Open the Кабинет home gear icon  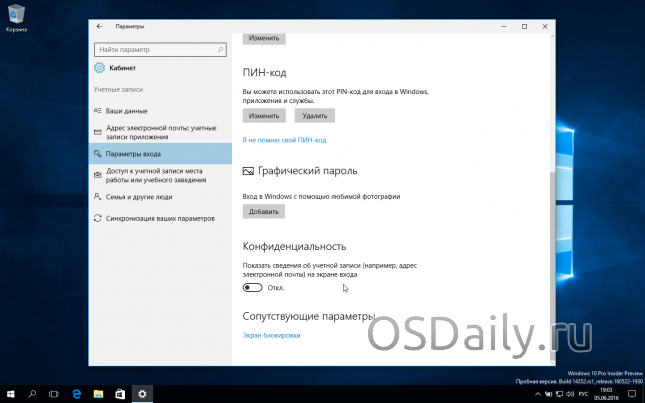(100, 68)
